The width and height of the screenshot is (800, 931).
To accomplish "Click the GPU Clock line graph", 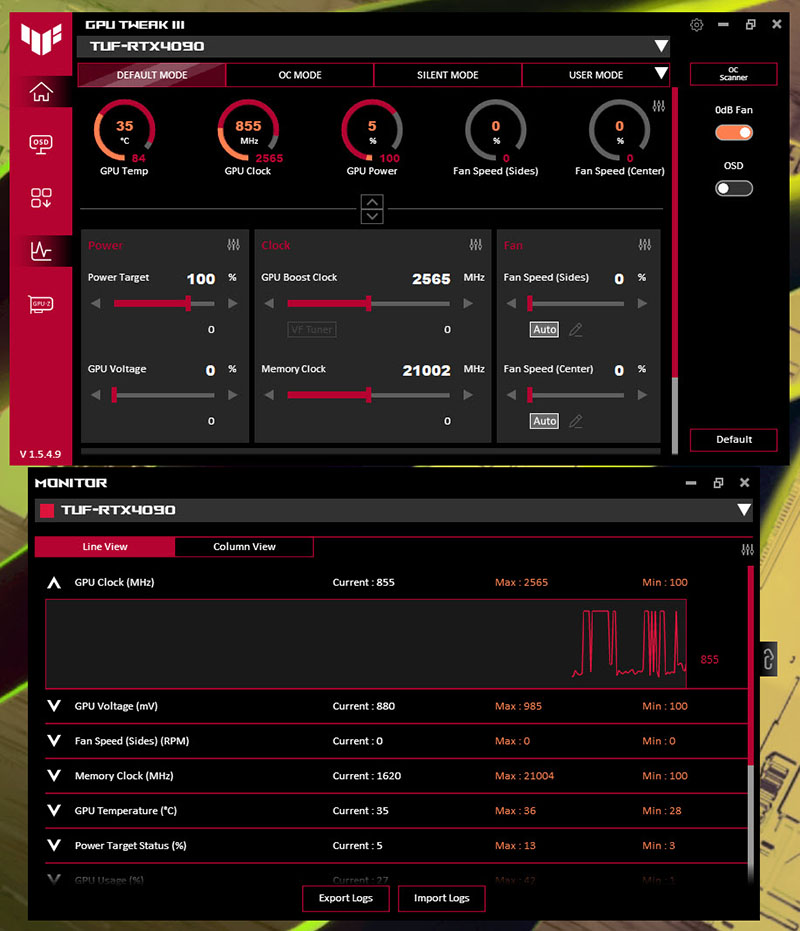I will coord(366,644).
